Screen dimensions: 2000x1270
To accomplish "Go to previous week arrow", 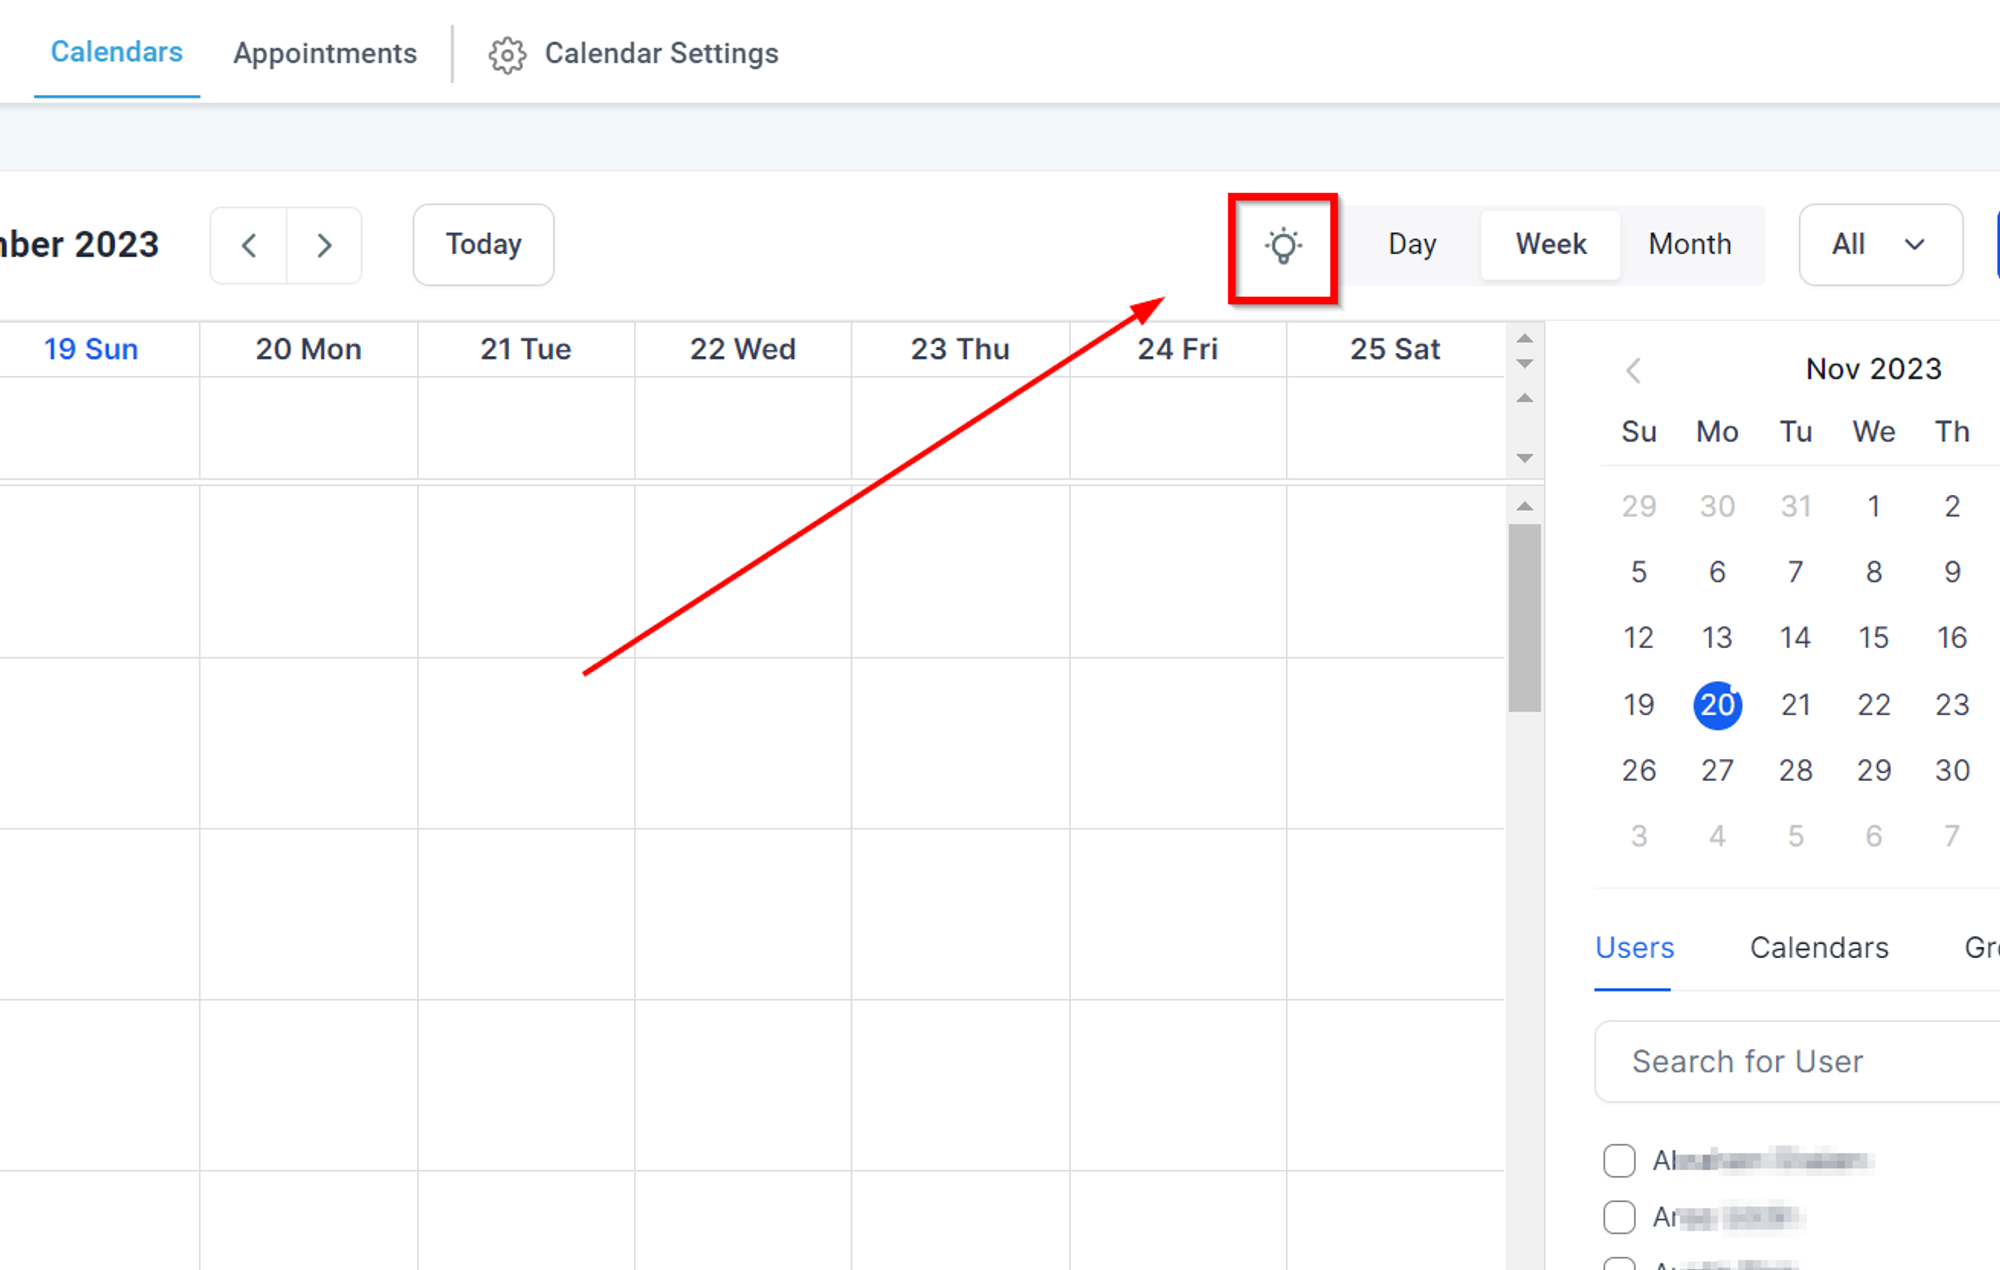I will (249, 245).
